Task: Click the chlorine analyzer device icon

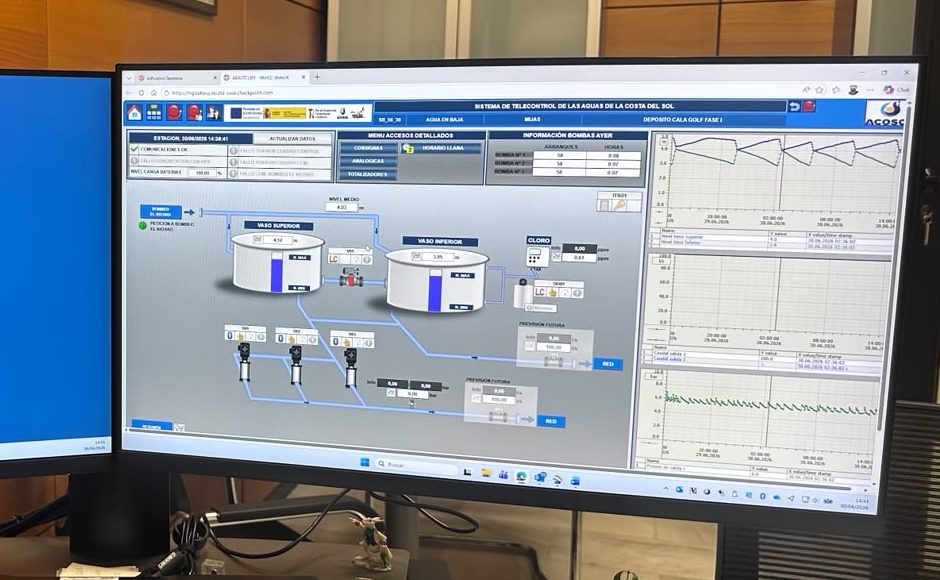Action: [x=537, y=257]
